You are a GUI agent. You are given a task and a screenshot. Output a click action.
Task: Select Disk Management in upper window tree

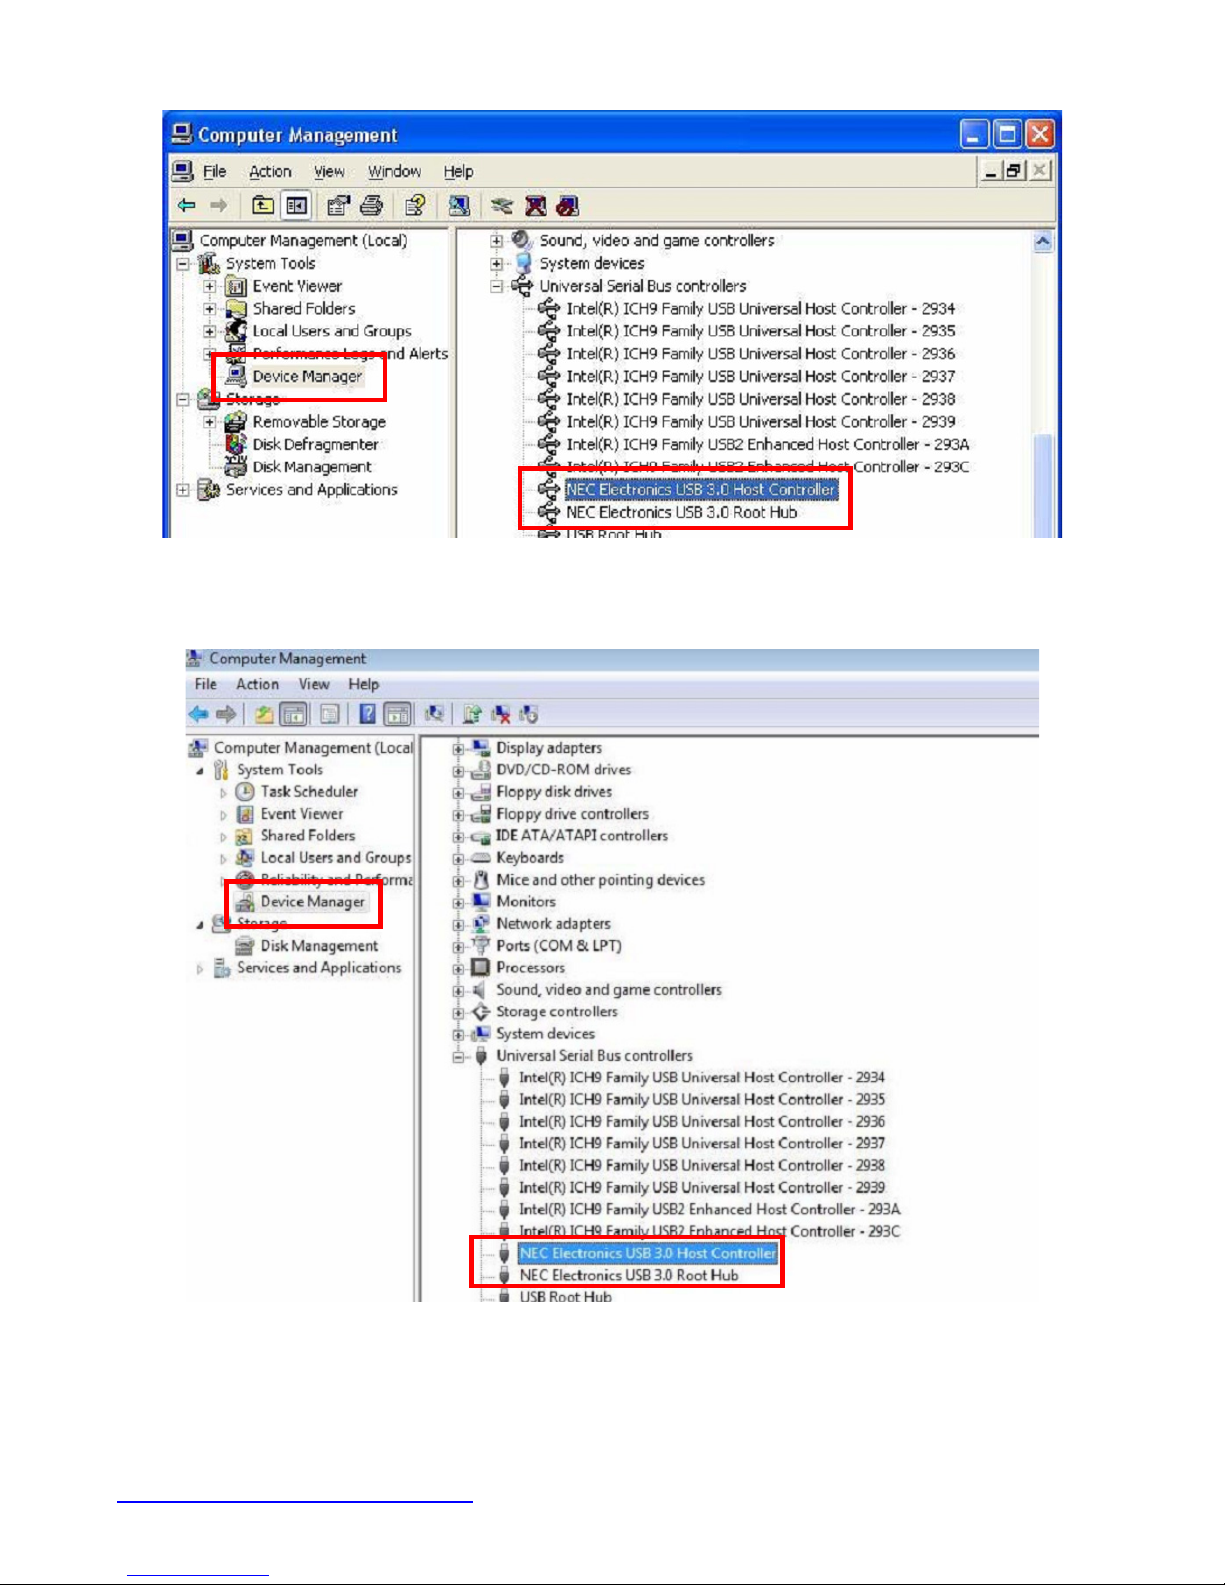(312, 467)
